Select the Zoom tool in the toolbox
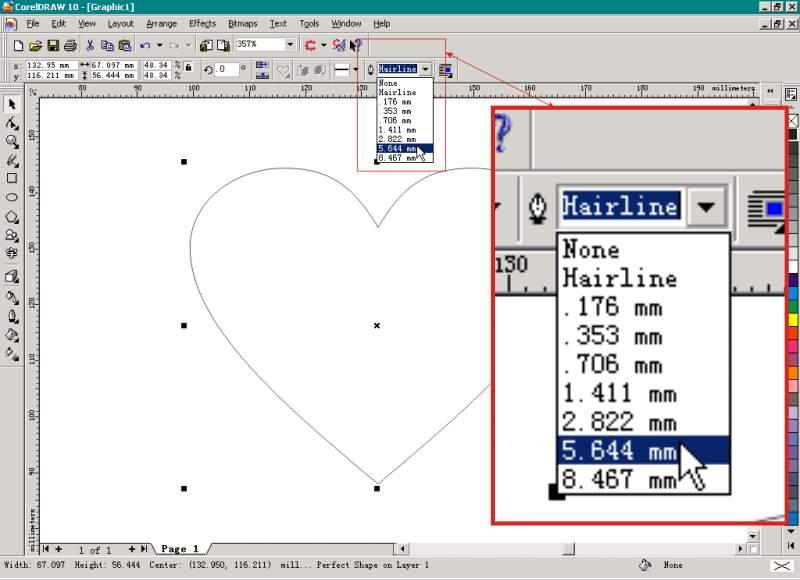The height and width of the screenshot is (580, 800). pyautogui.click(x=12, y=141)
